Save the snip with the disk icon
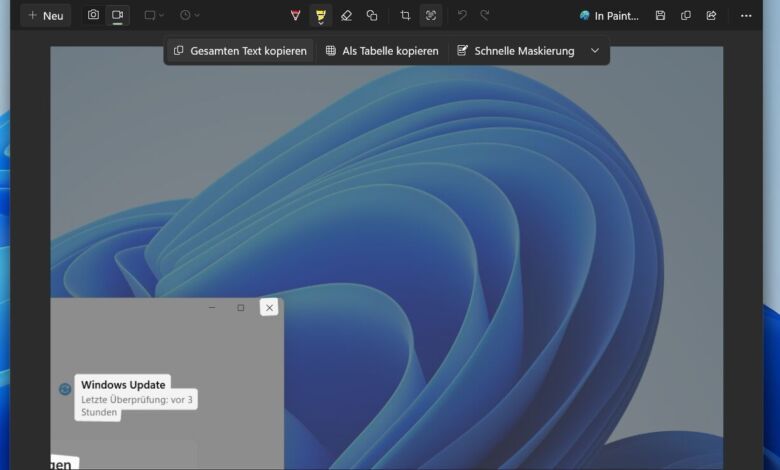The image size is (780, 470). click(x=660, y=16)
